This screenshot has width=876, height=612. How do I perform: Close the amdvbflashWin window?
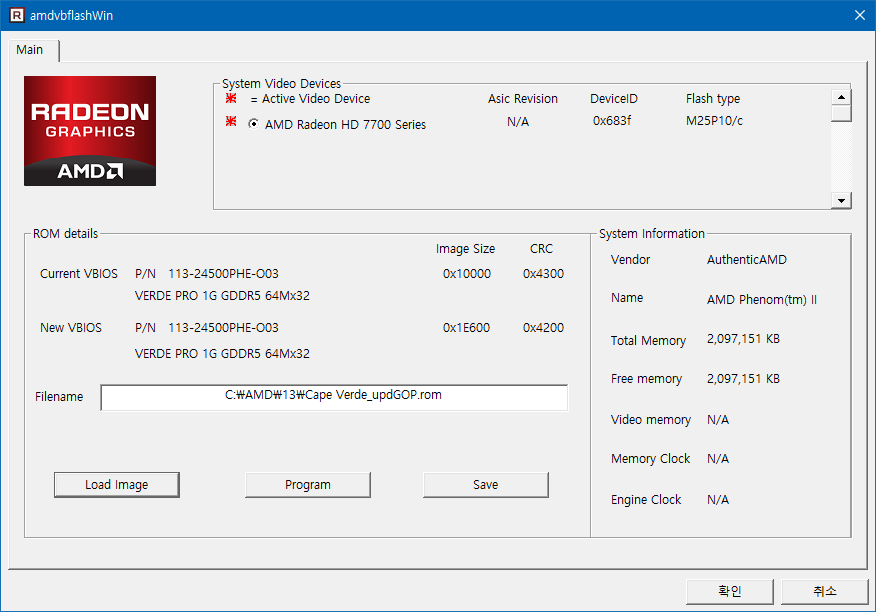tap(860, 15)
